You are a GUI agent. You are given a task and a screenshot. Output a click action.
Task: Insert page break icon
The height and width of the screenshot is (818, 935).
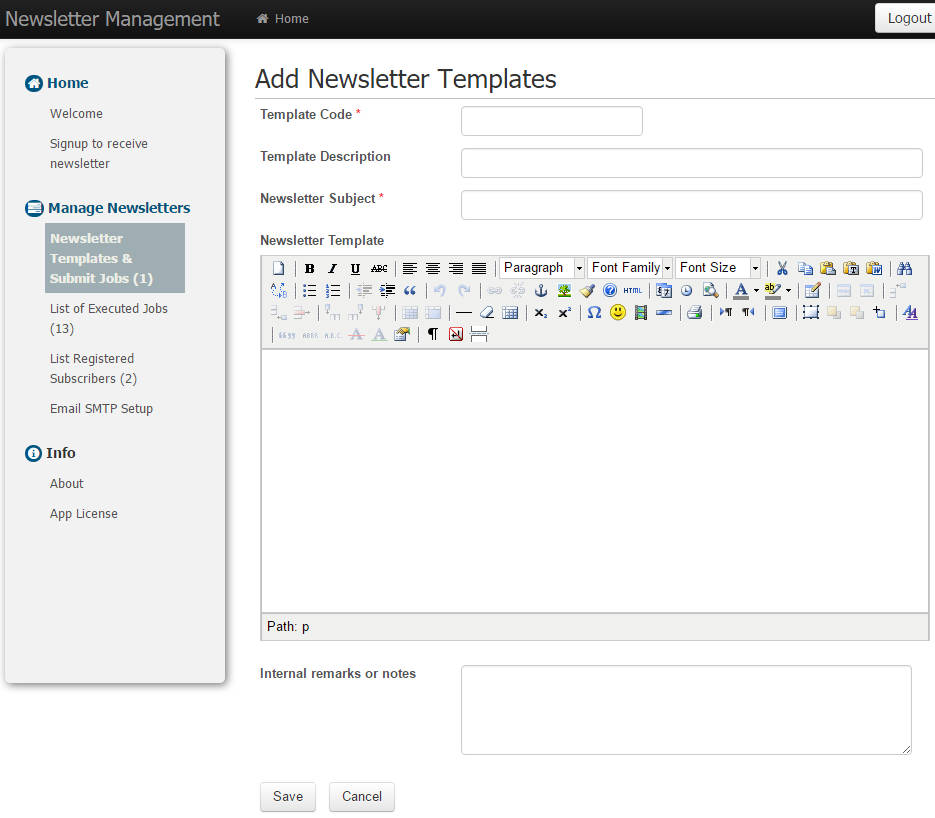[x=479, y=334]
